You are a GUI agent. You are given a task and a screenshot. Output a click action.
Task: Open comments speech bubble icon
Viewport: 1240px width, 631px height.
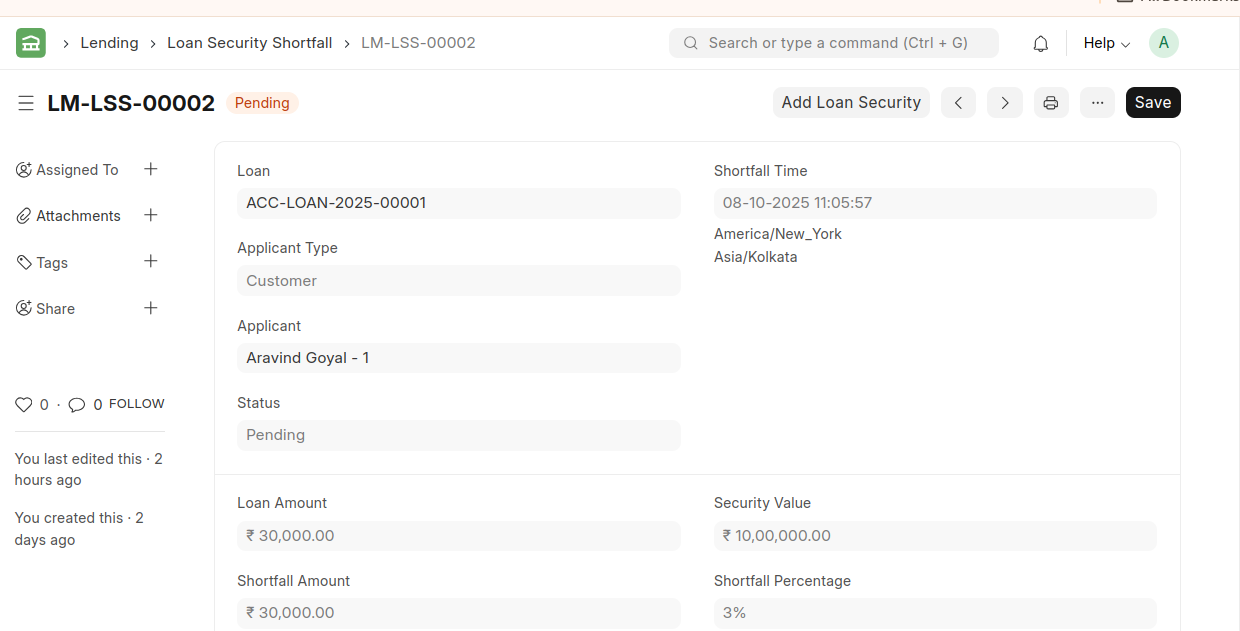pyautogui.click(x=77, y=405)
